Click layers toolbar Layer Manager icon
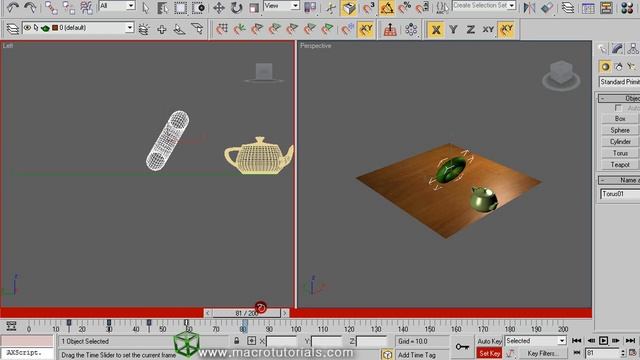640x360 pixels. [13, 29]
